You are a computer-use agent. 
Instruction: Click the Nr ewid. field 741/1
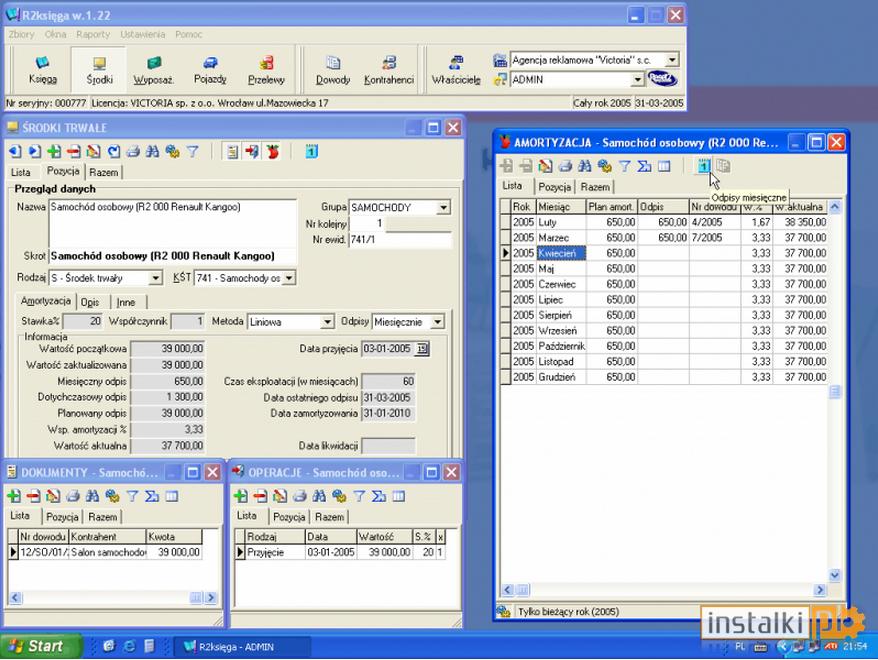click(x=400, y=240)
